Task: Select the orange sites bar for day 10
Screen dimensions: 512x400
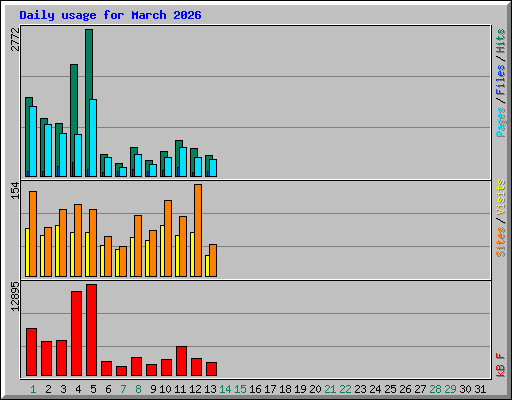Action: click(168, 238)
